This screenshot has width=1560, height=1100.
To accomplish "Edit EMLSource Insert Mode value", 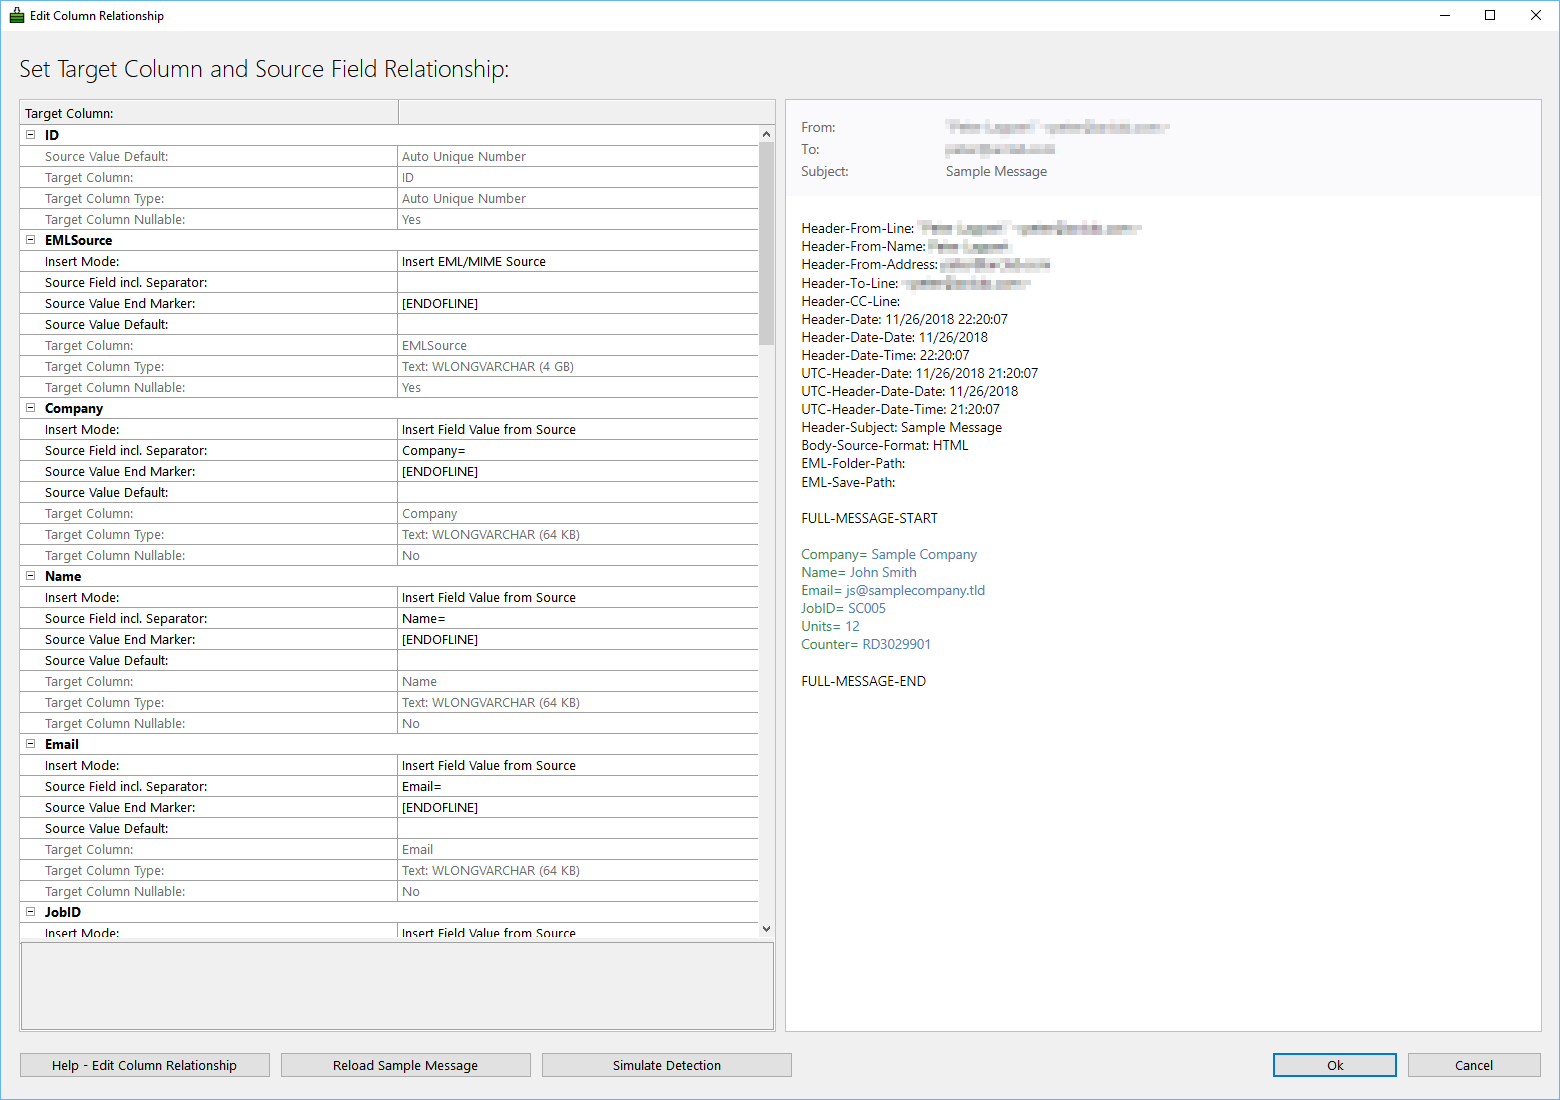I will [x=577, y=262].
